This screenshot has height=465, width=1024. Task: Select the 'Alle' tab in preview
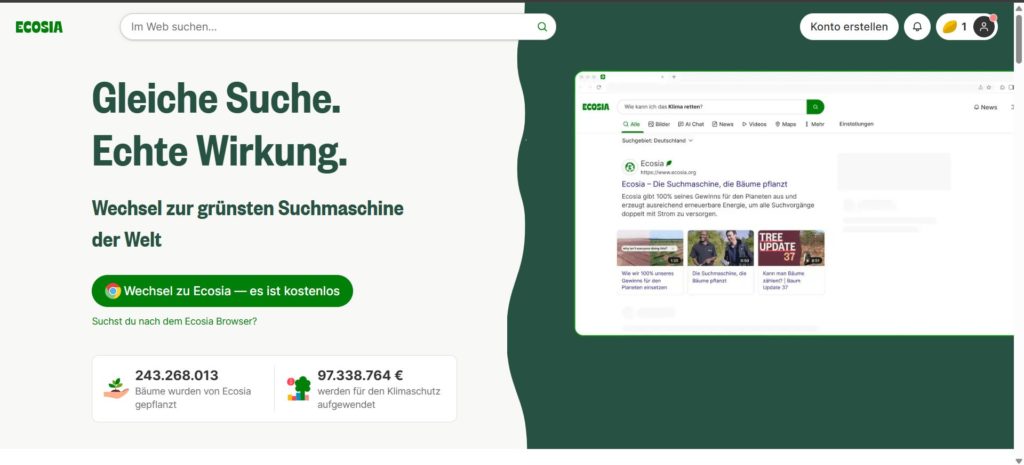coord(632,124)
